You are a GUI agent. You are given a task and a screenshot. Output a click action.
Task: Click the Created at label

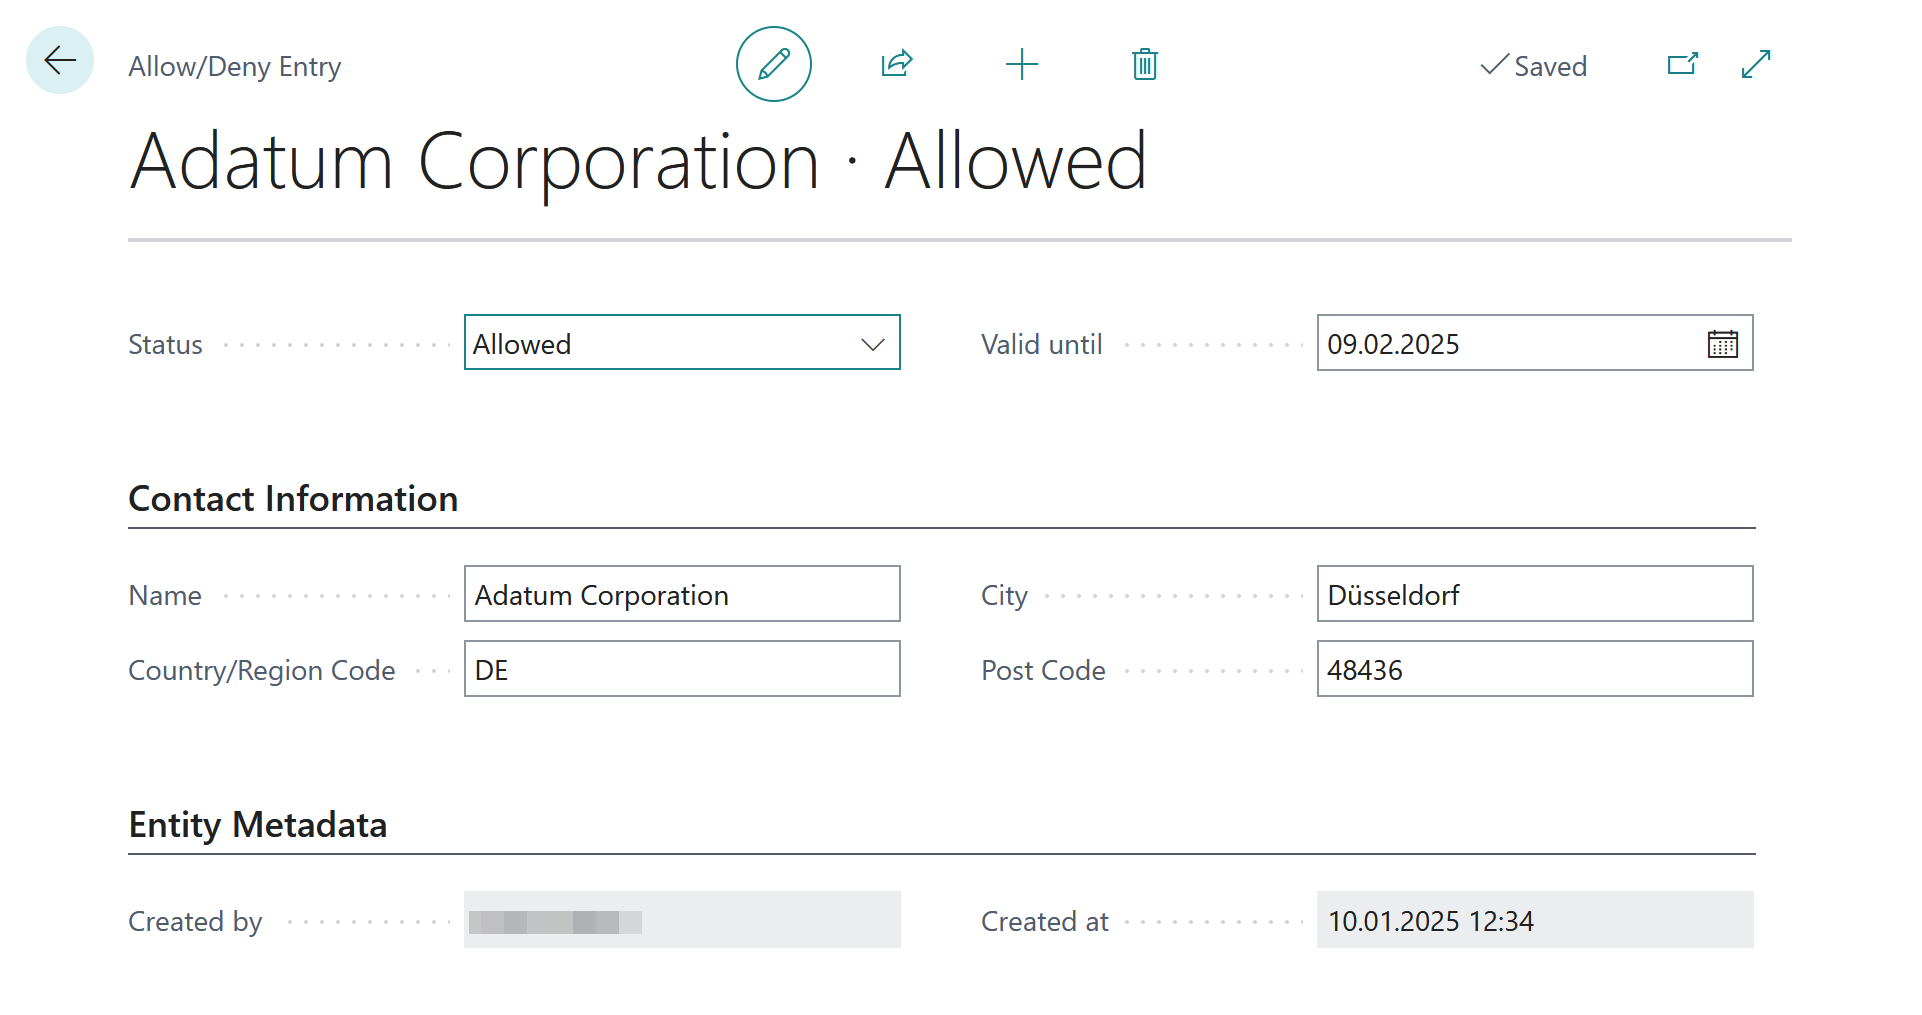[1045, 921]
